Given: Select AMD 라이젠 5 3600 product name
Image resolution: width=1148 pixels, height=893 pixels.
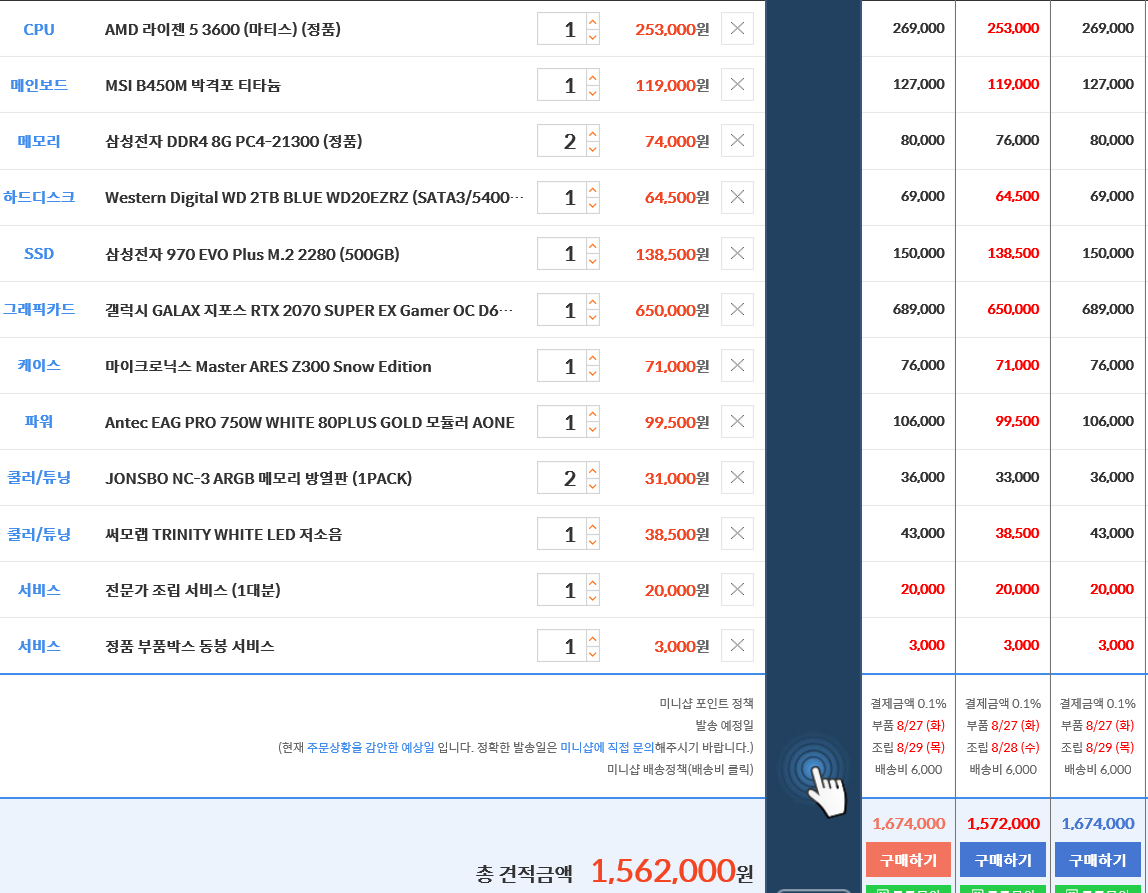Looking at the screenshot, I should coord(223,29).
